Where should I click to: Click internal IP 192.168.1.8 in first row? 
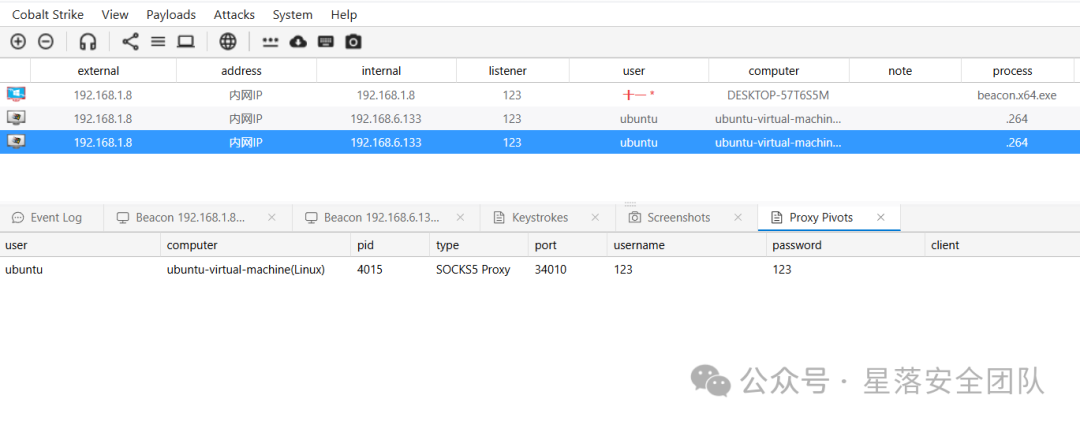pyautogui.click(x=386, y=96)
